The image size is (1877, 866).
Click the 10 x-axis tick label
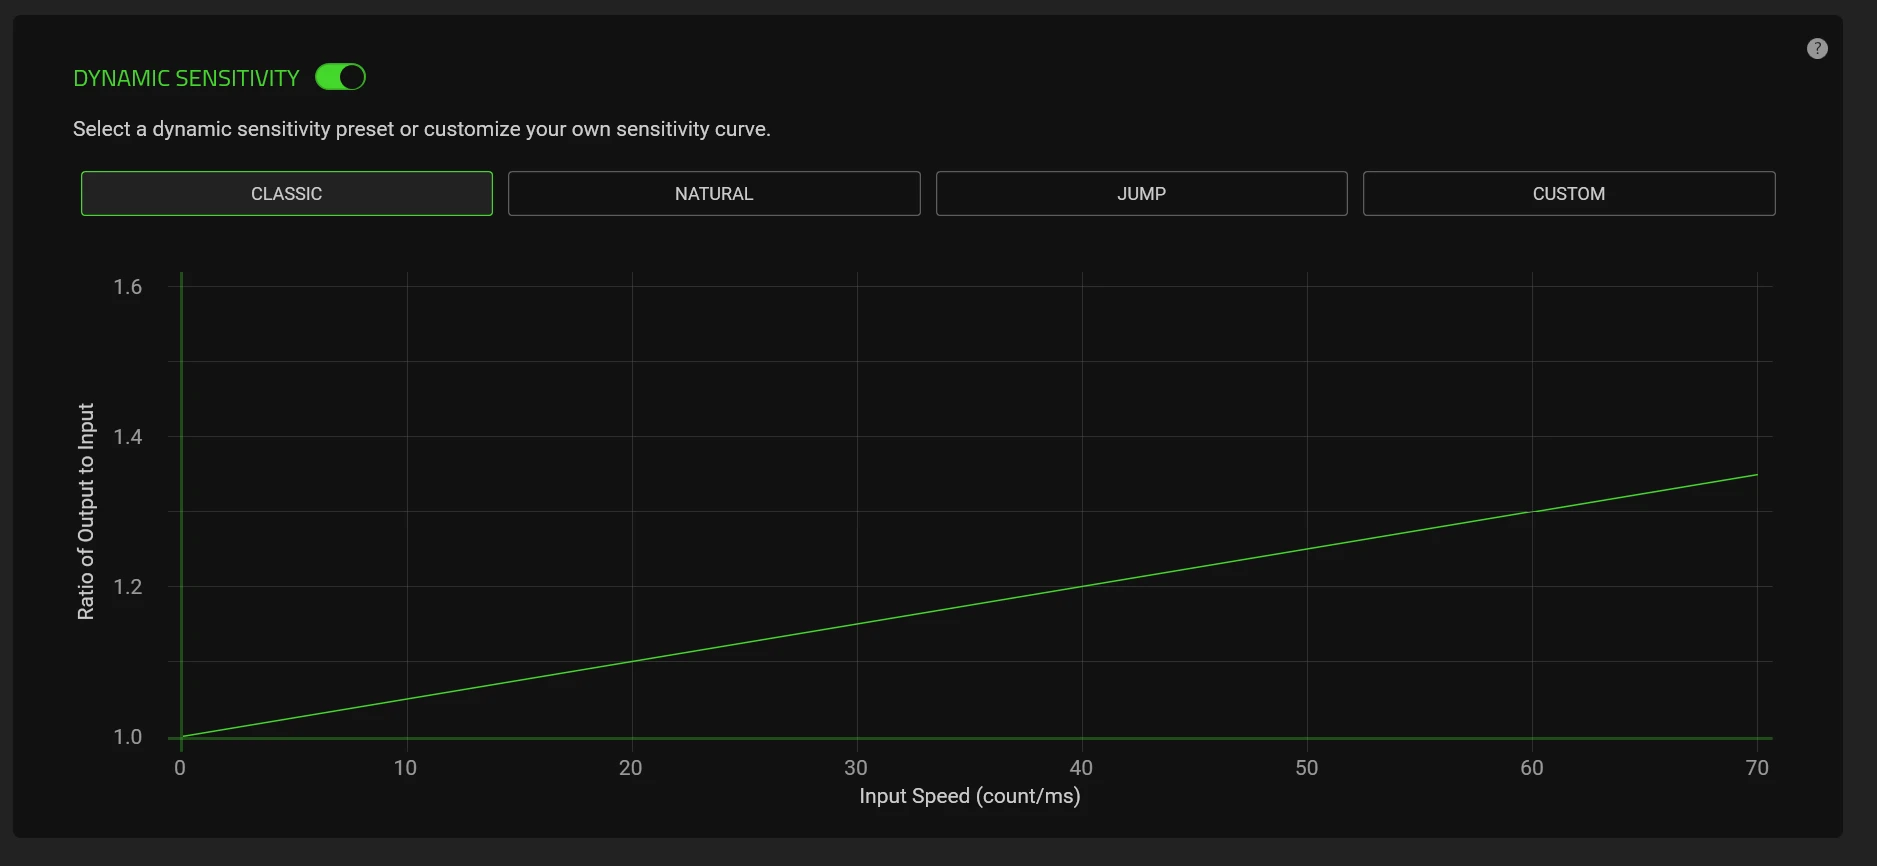click(405, 768)
